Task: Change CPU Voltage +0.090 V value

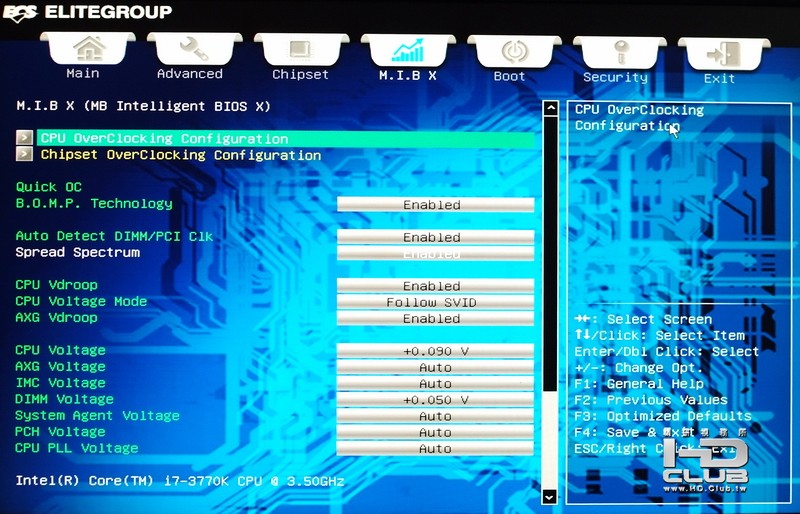Action: tap(435, 351)
